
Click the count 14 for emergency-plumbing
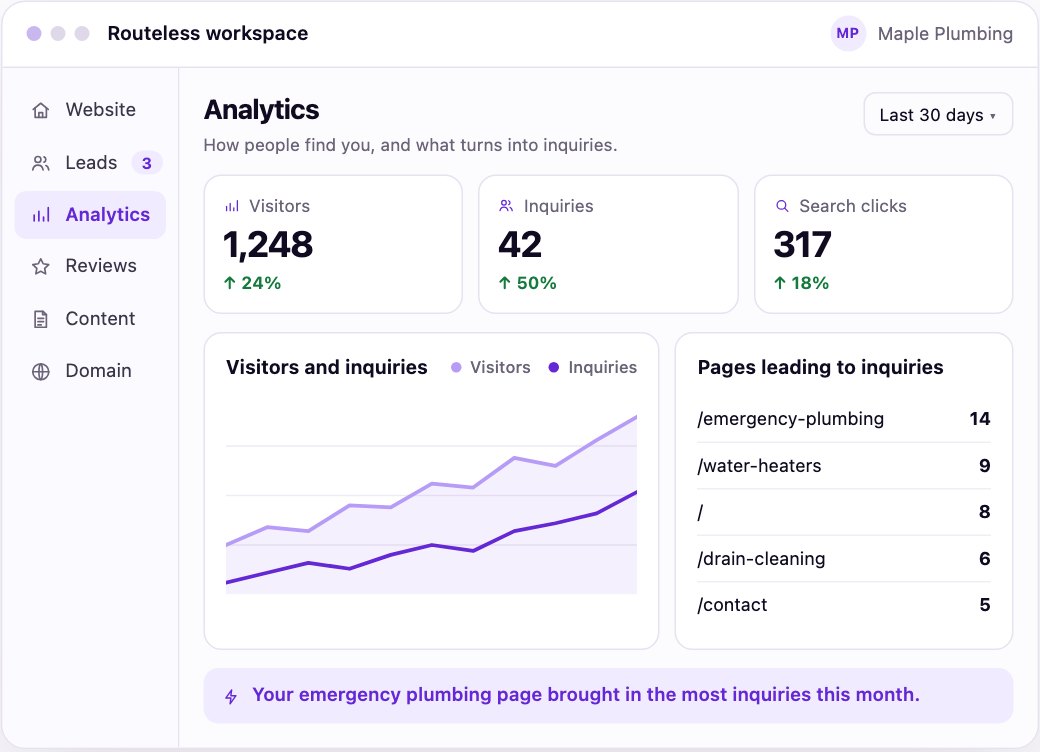[980, 419]
